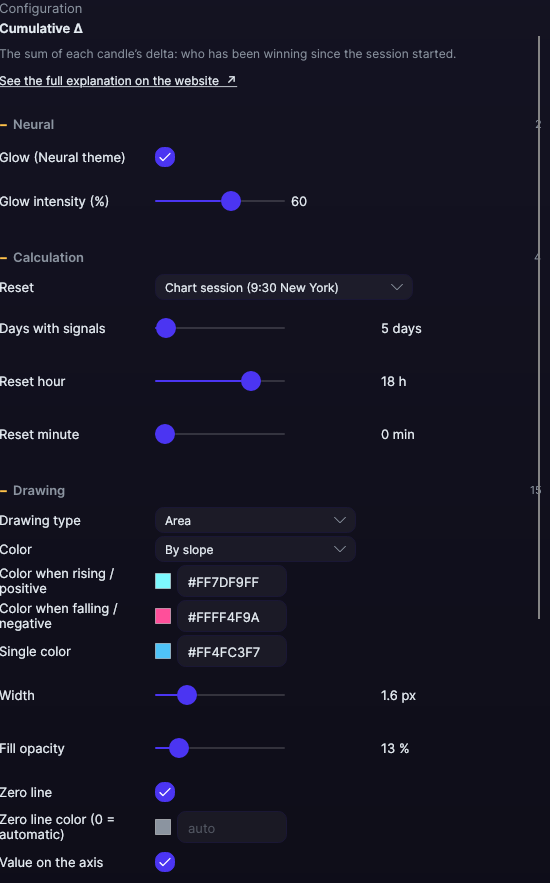Click the '18 h' value text

pyautogui.click(x=394, y=381)
